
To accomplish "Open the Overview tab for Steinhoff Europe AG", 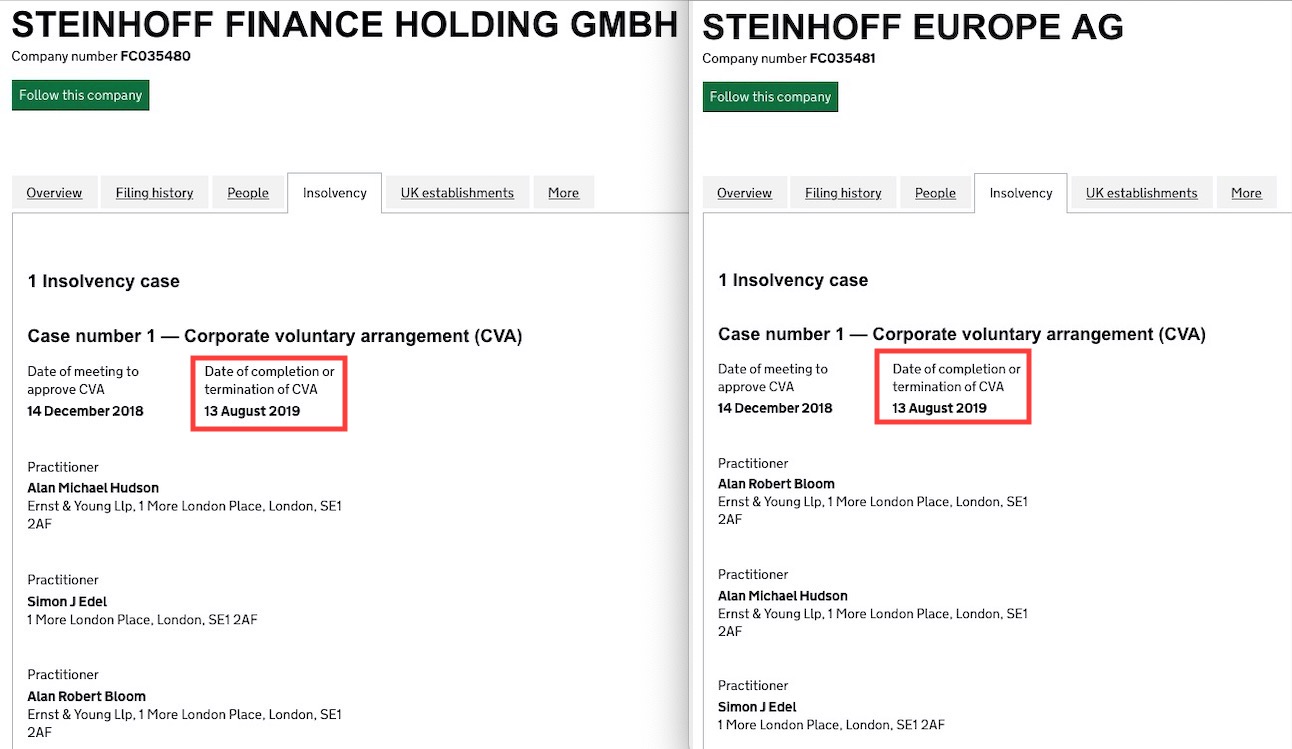I will tap(744, 192).
